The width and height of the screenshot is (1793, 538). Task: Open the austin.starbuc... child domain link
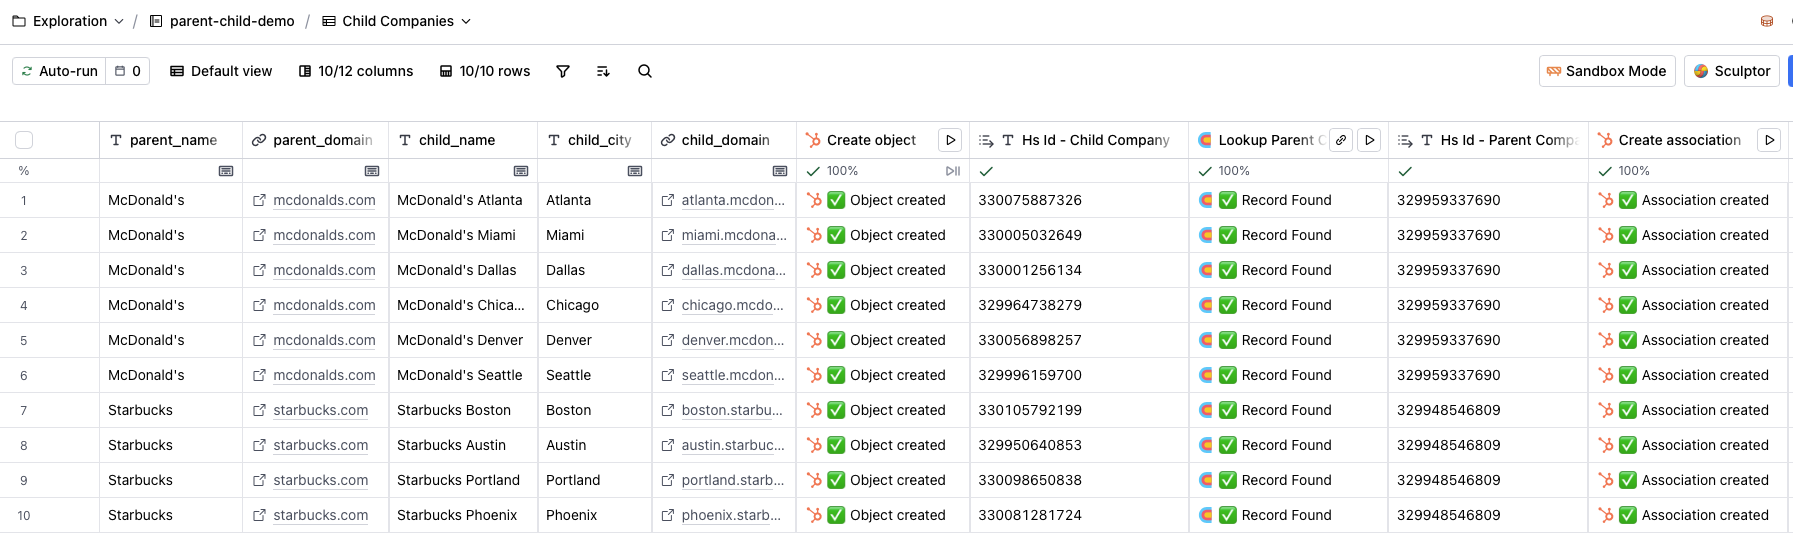tap(733, 445)
